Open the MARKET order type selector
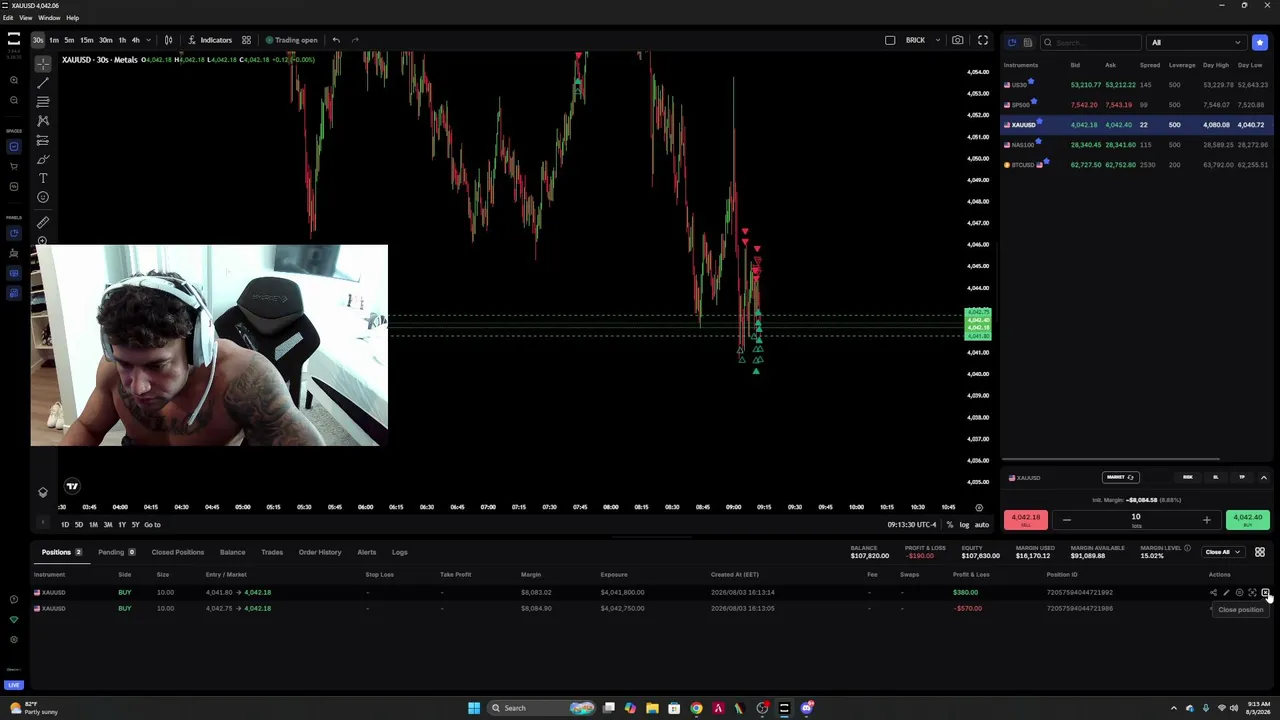Image resolution: width=1280 pixels, height=720 pixels. pyautogui.click(x=1120, y=477)
